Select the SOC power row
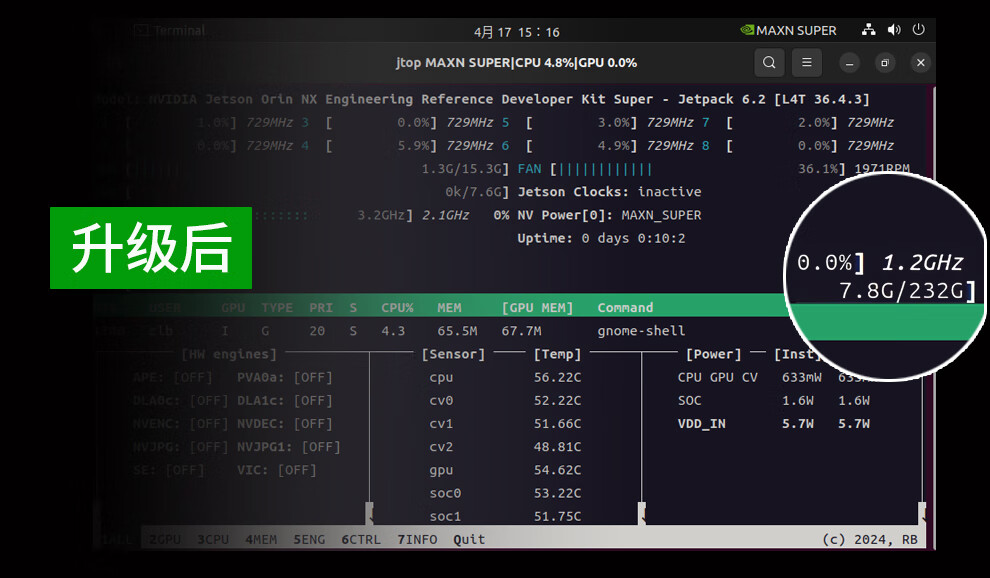Image resolution: width=990 pixels, height=578 pixels. 773,400
